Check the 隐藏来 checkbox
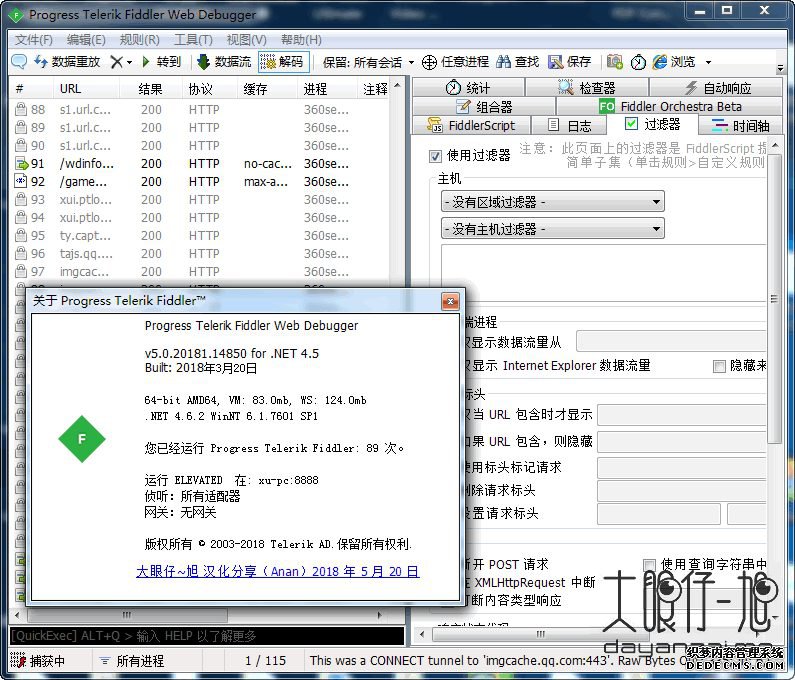The width and height of the screenshot is (795, 680). [x=719, y=366]
